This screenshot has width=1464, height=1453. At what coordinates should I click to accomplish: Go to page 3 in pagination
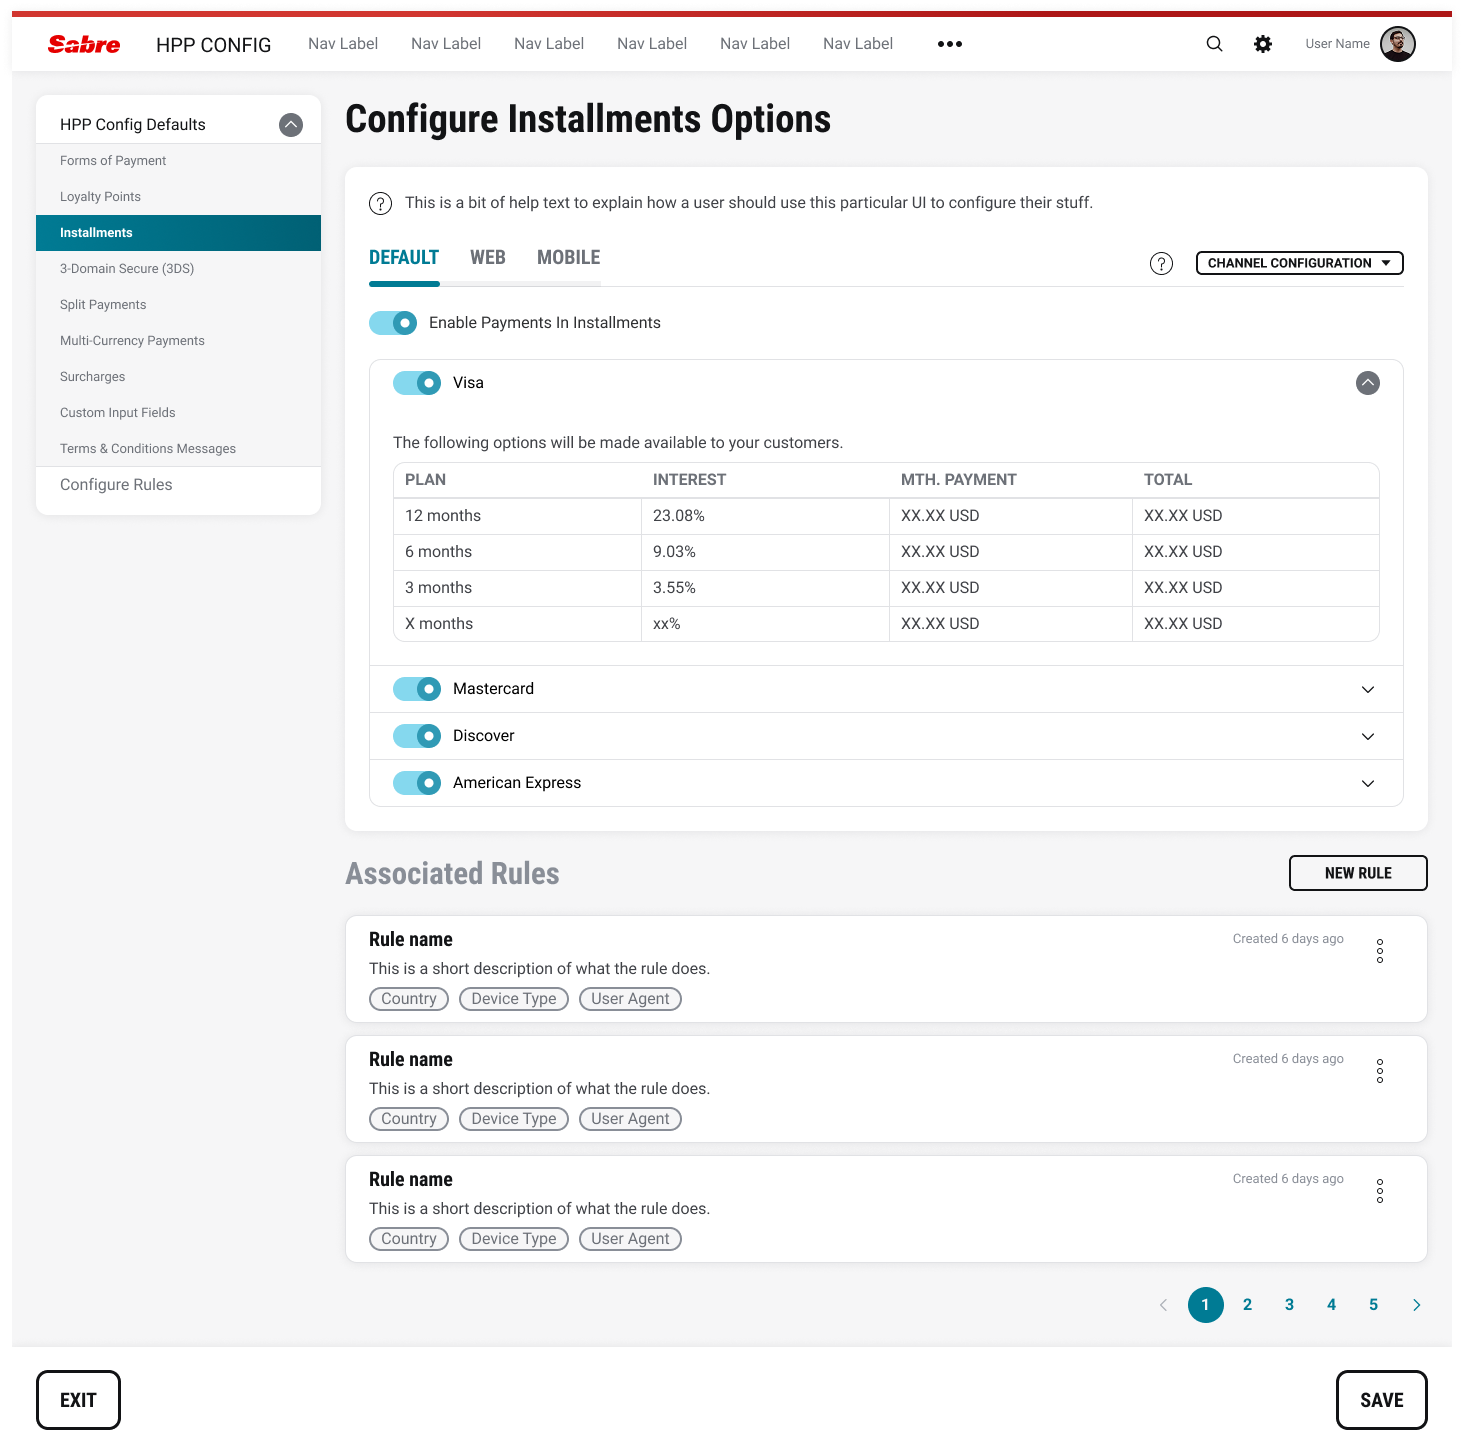pos(1290,1305)
